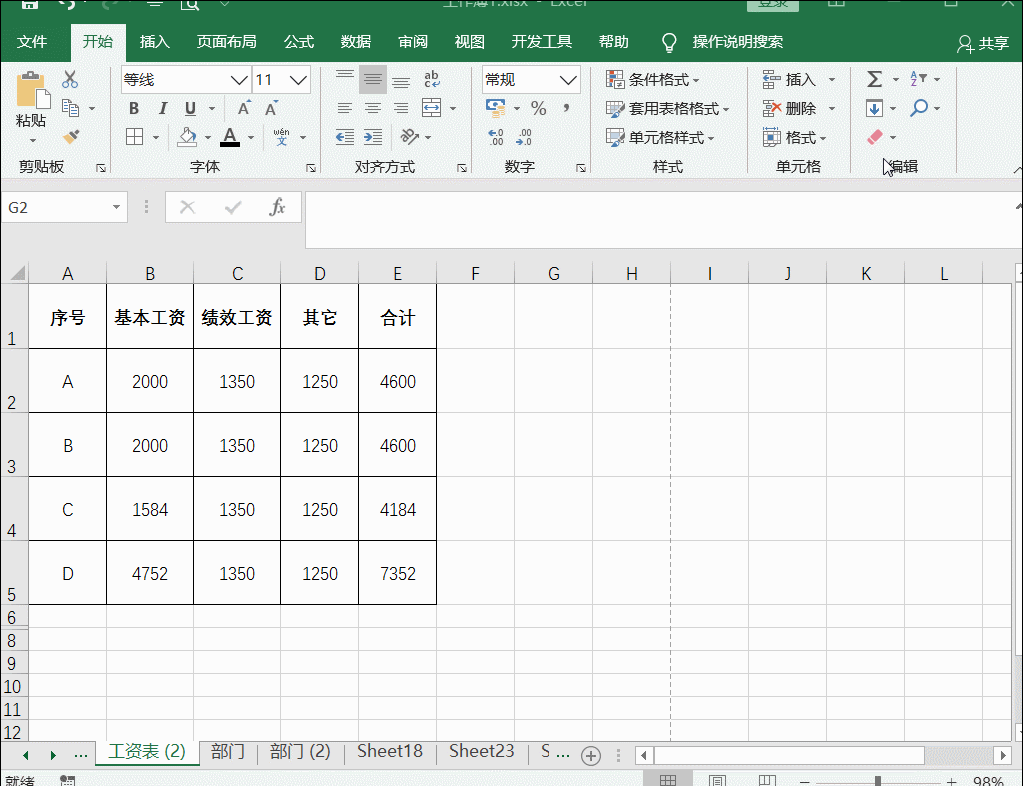1023x786 pixels.
Task: Click the Copy icon in clipboard group
Action: tap(70, 108)
